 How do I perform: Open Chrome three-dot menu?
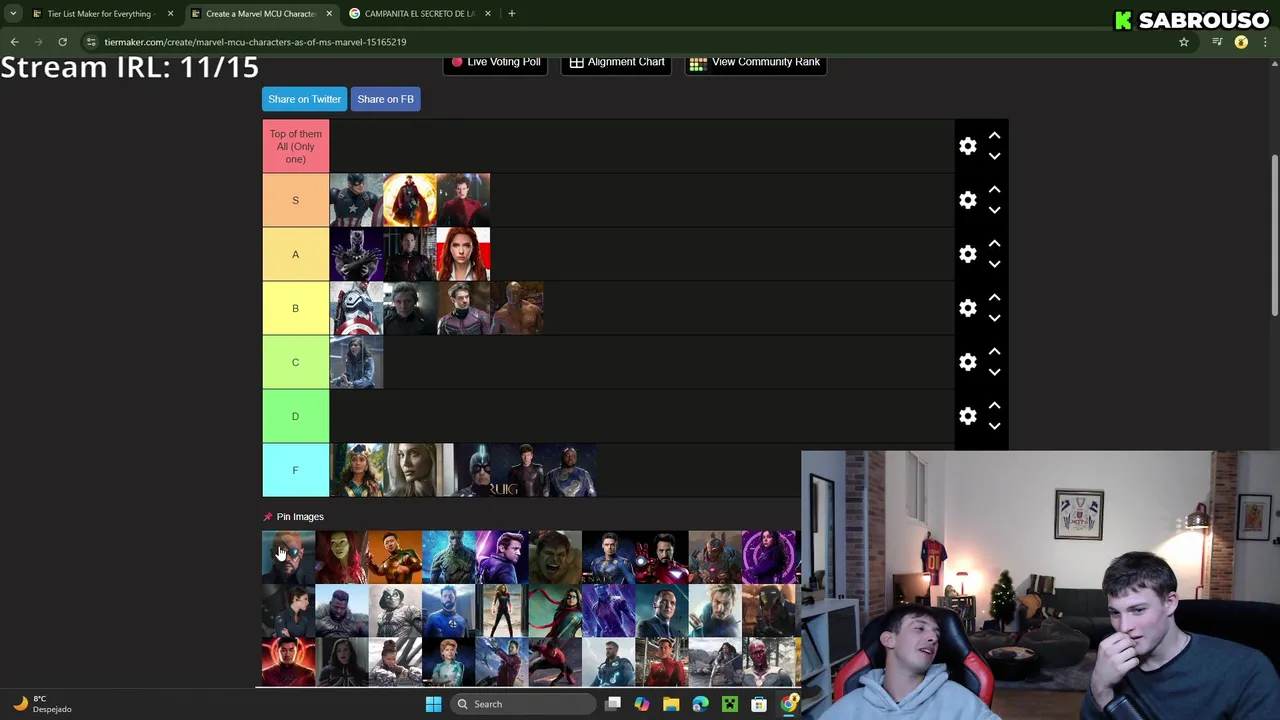click(x=1266, y=42)
